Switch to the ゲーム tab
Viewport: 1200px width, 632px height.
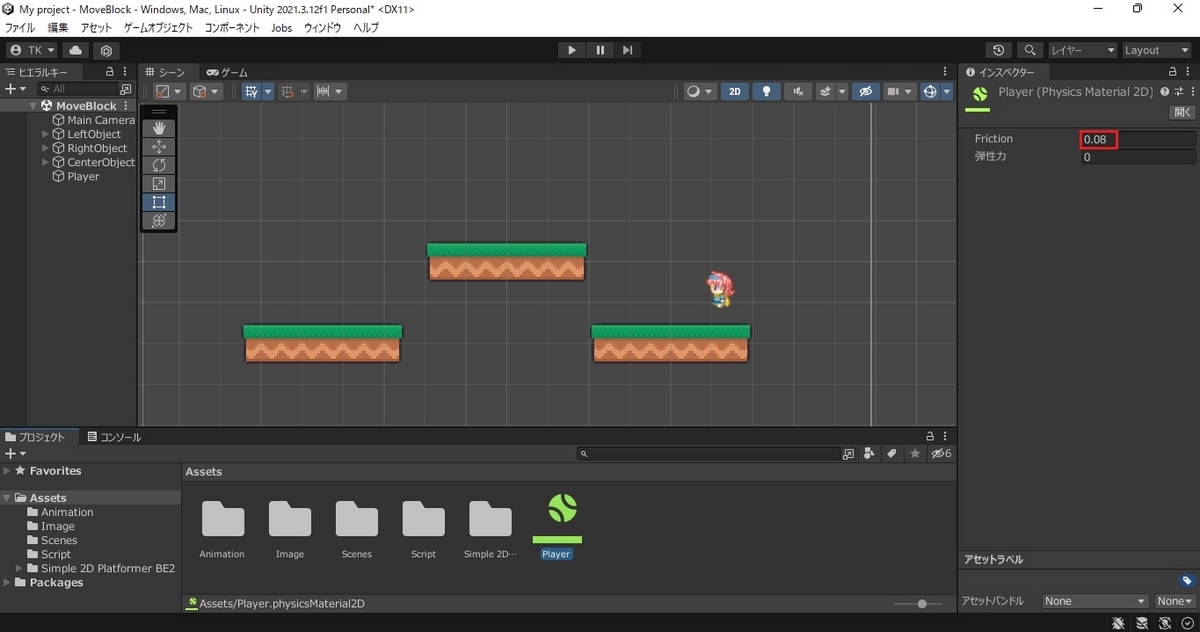tap(228, 72)
